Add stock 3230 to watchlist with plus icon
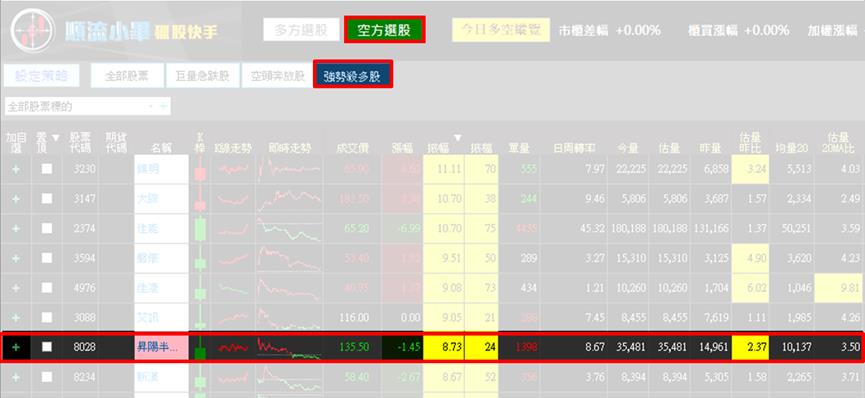The image size is (865, 398). 15,169
